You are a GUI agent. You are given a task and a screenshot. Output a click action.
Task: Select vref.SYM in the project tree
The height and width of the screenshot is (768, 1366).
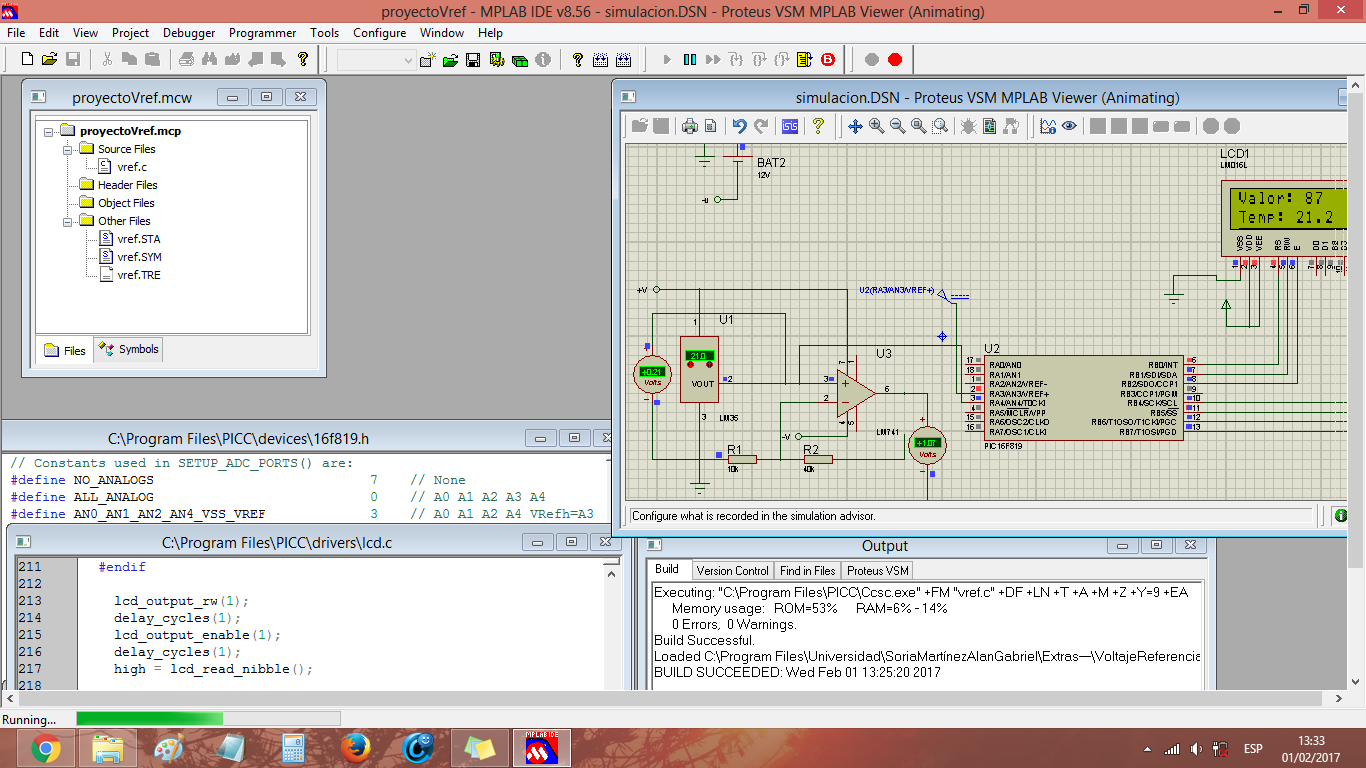(x=139, y=257)
